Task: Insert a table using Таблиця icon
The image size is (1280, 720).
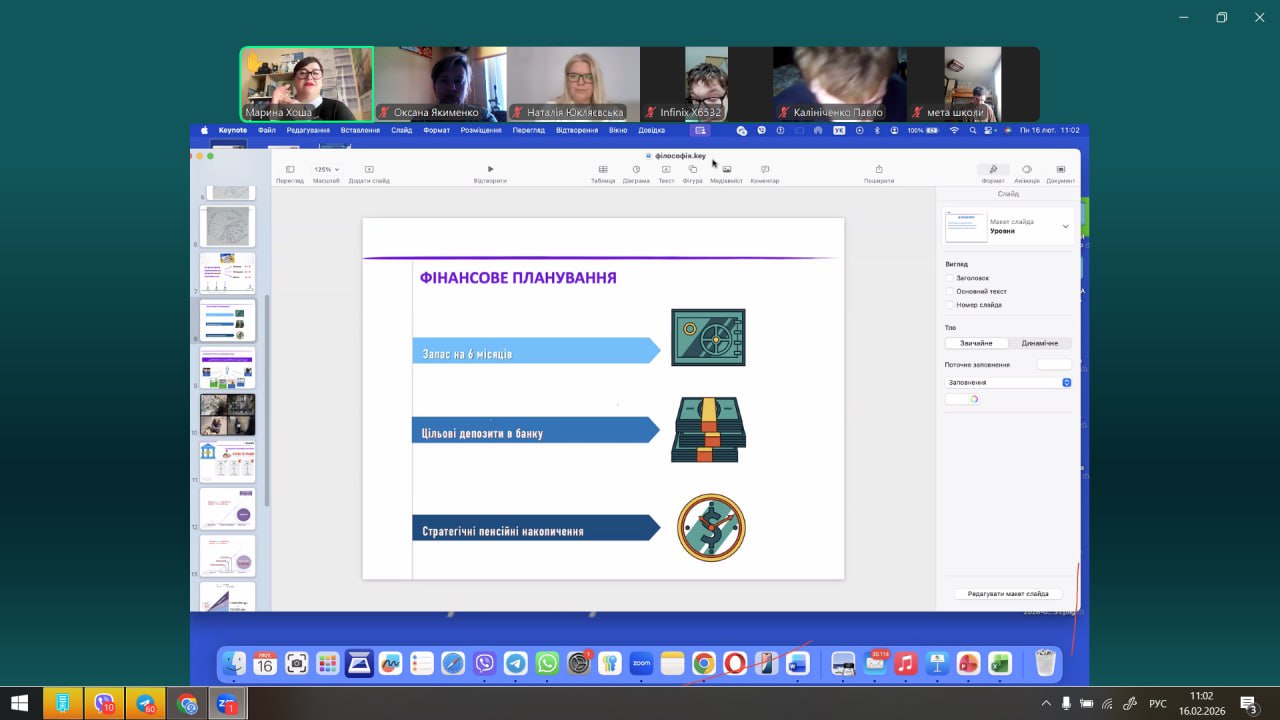Action: tap(602, 170)
